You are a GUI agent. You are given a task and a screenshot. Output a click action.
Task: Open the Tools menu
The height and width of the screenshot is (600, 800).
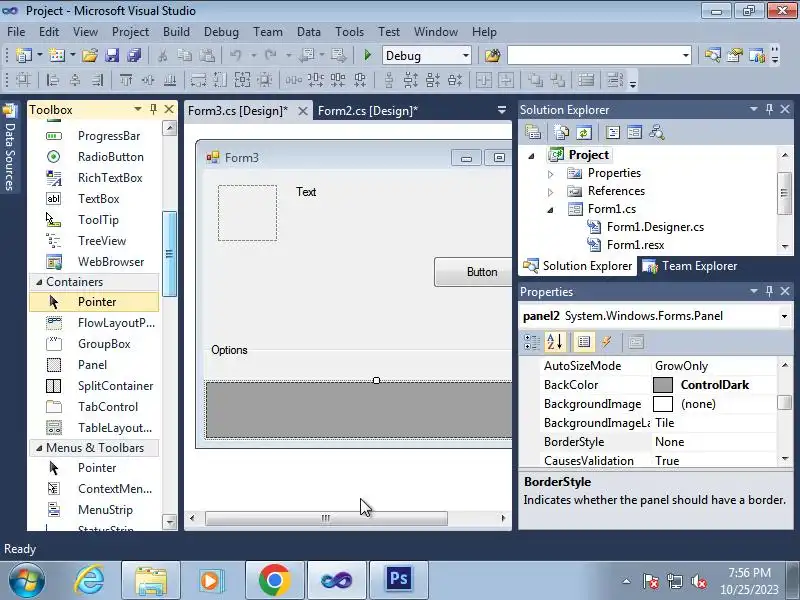coord(349,32)
